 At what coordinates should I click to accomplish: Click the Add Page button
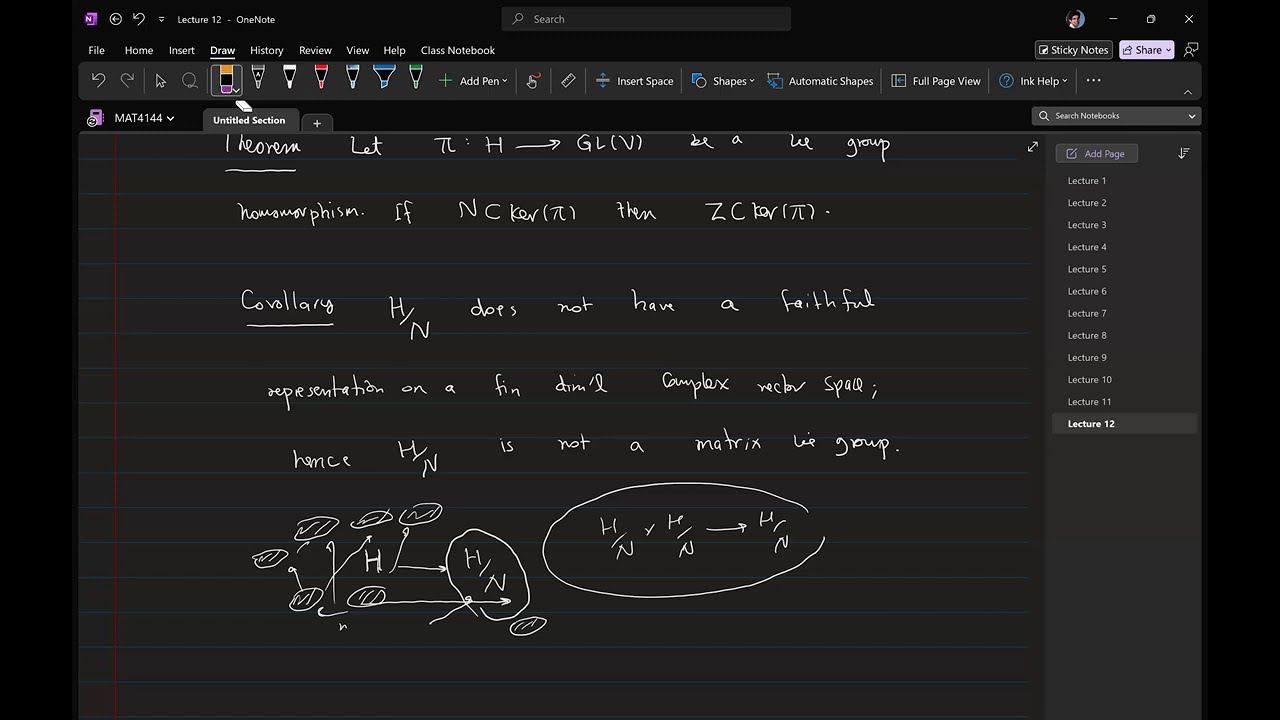[1096, 154]
